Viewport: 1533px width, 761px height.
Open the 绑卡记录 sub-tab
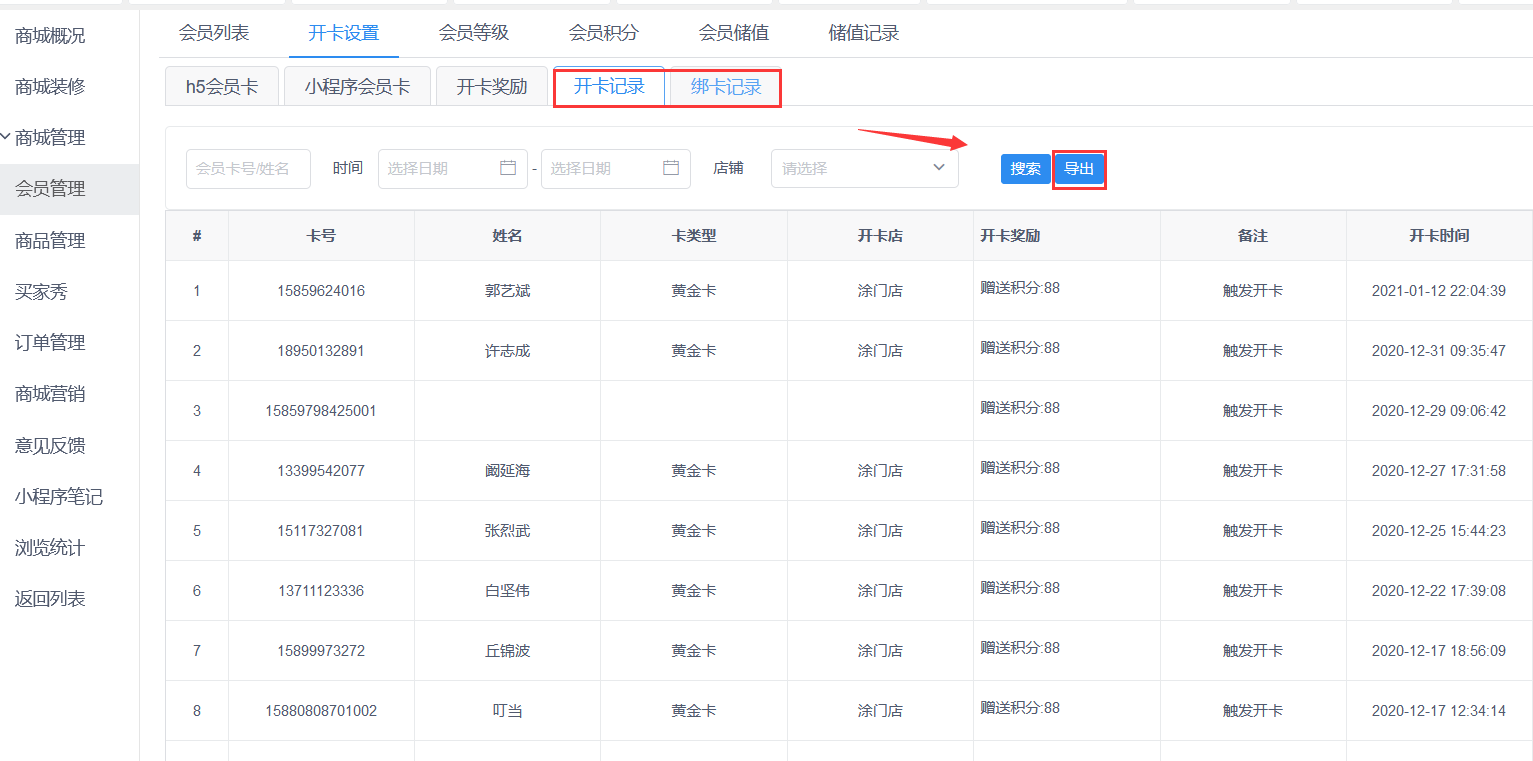[726, 87]
